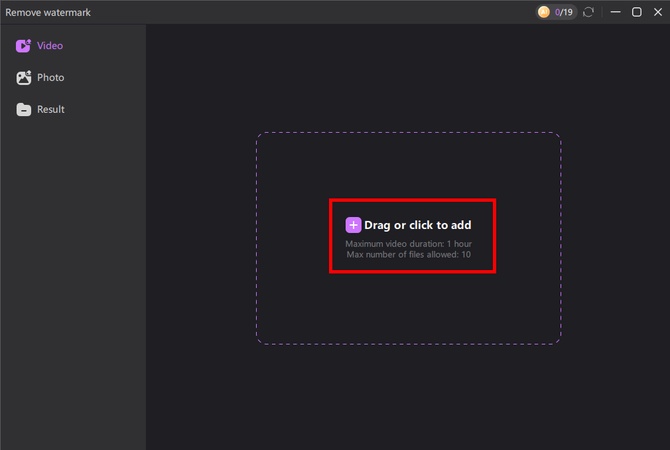Screen dimensions: 670x450
Task: Open the Result tab label
Action: coord(51,110)
